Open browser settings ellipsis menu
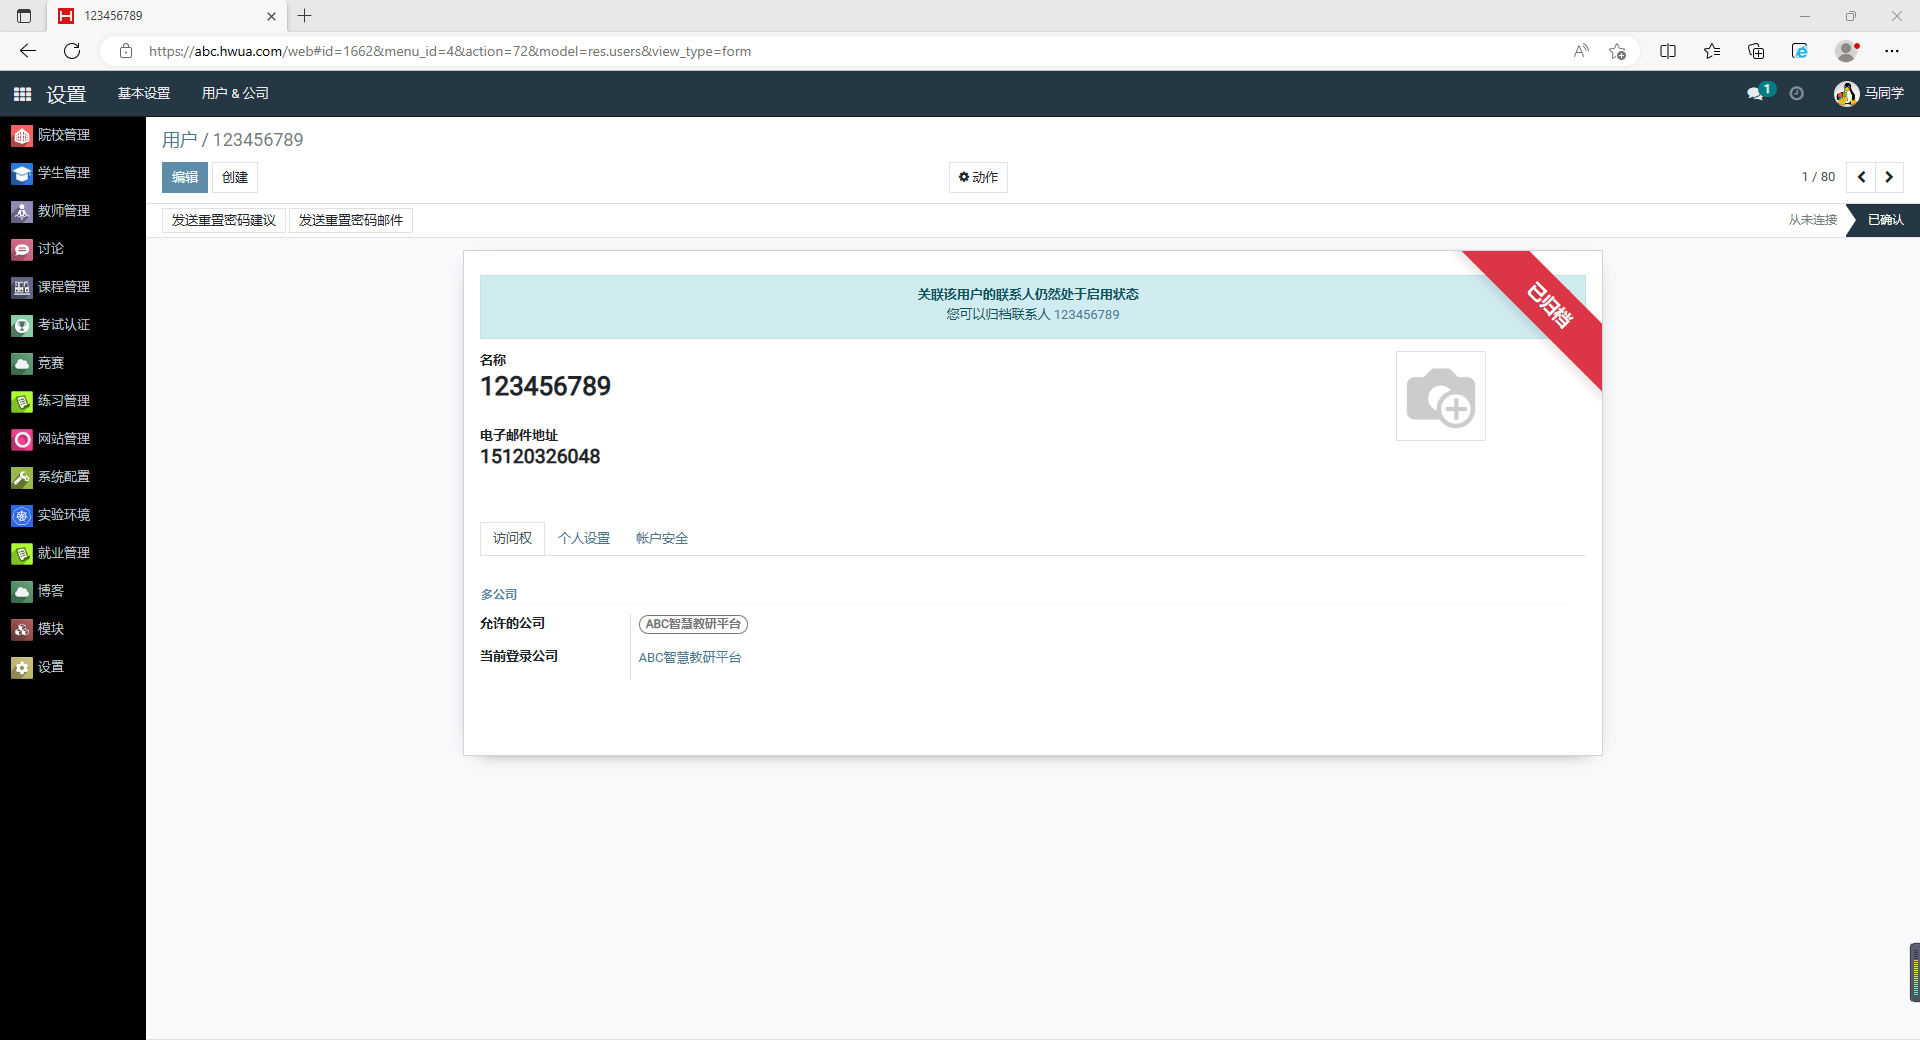Viewport: 1920px width, 1040px height. coord(1892,51)
